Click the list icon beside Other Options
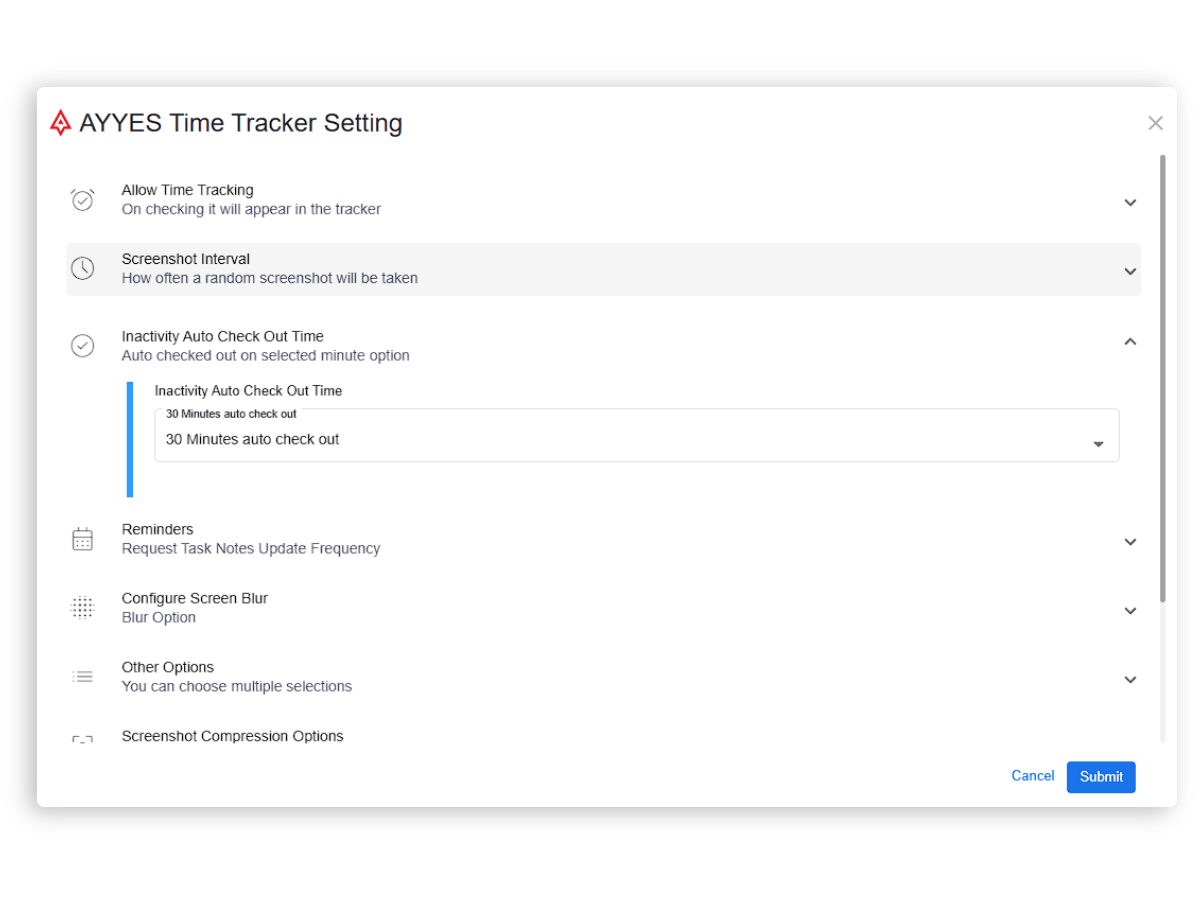The image size is (1200, 900). pos(82,677)
